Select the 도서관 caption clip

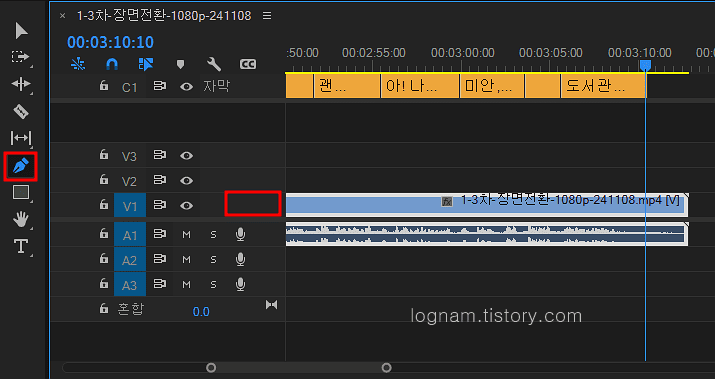point(603,86)
